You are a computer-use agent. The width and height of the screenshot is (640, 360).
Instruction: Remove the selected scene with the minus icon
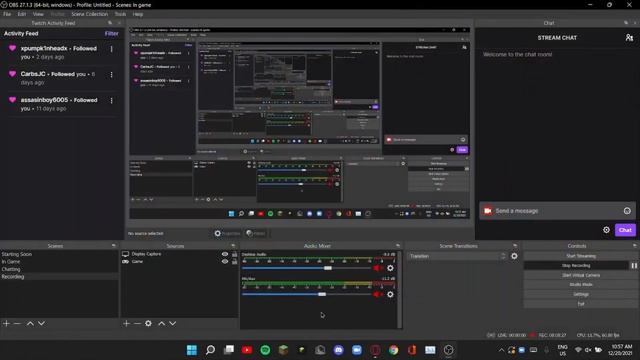[x=17, y=323]
